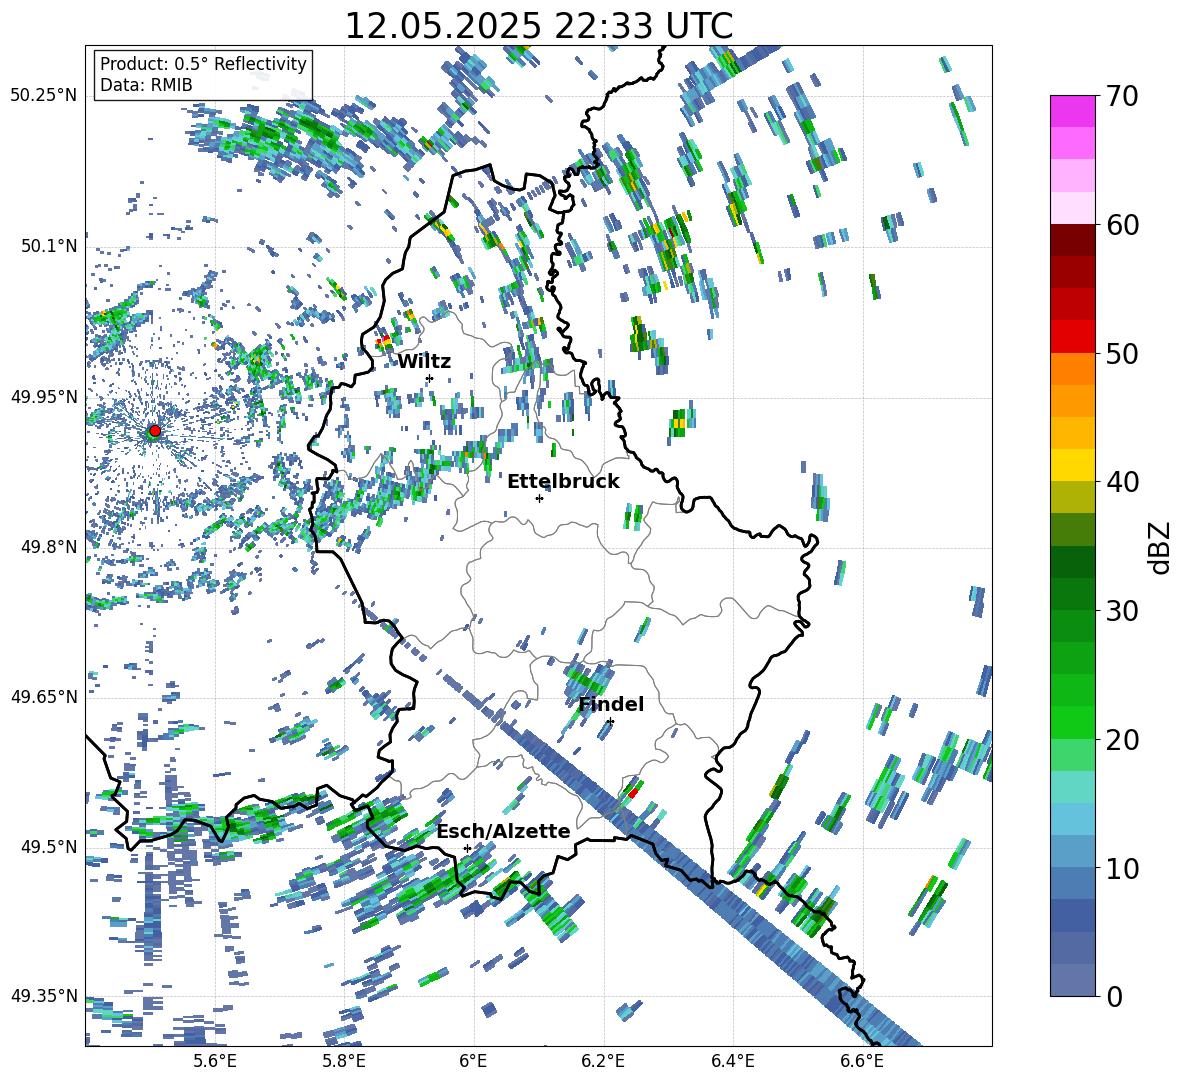Pick the bright red 50 dBZ colorbar swatch
Viewport: 1184px width, 1081px height.
pyautogui.click(x=1072, y=337)
